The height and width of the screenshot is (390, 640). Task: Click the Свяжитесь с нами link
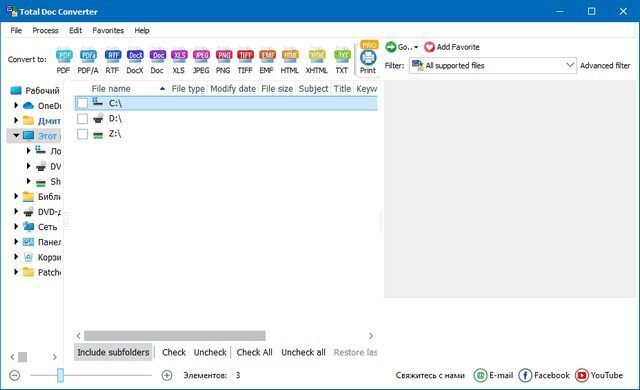430,375
